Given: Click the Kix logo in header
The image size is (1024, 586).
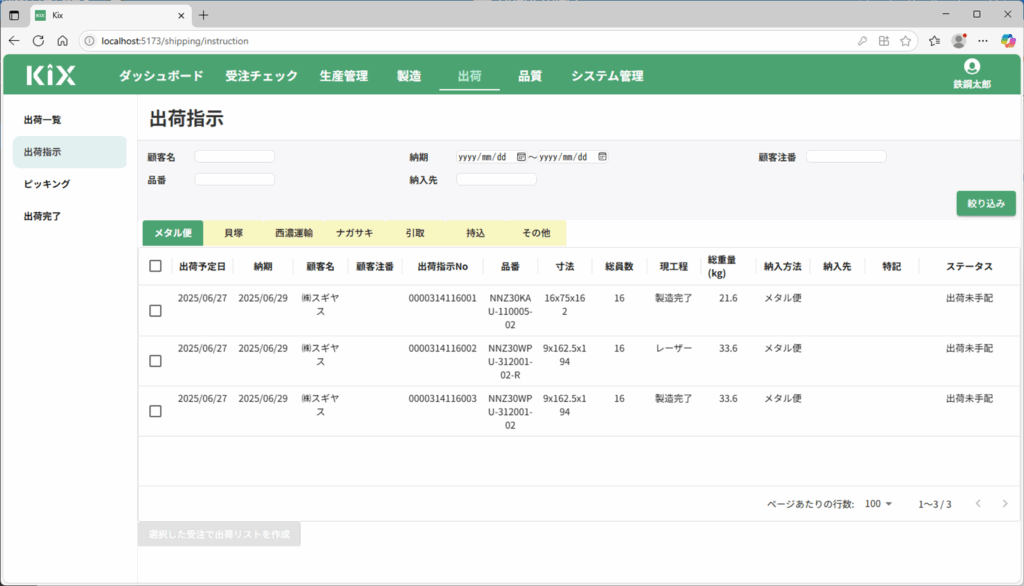Looking at the screenshot, I should tap(51, 75).
